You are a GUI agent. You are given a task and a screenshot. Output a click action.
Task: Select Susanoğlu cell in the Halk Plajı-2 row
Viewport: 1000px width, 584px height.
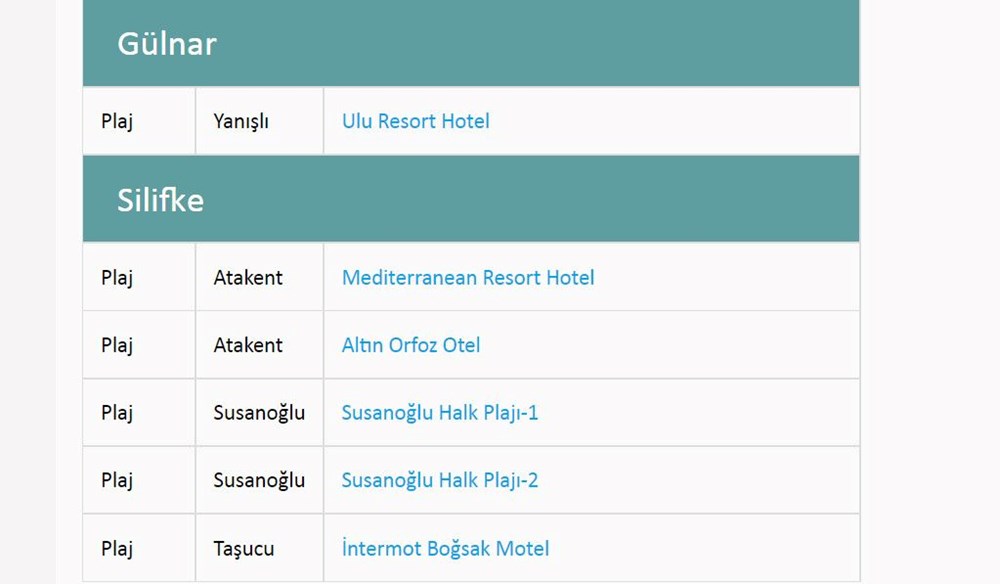259,481
